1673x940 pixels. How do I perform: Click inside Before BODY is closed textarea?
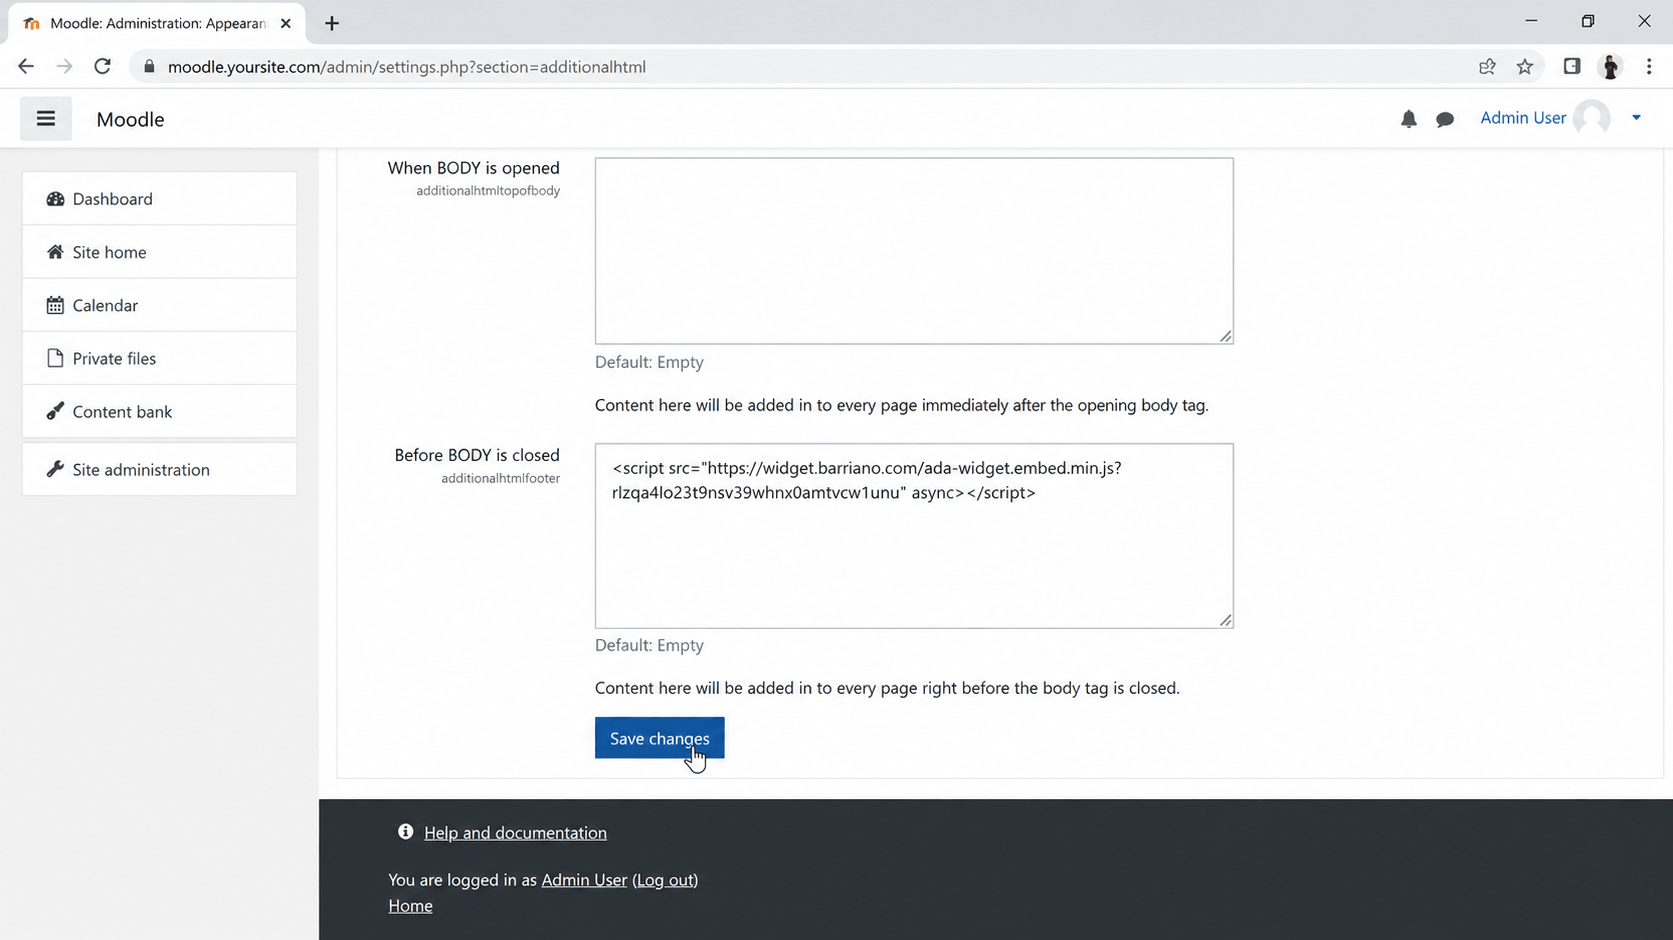click(x=914, y=536)
